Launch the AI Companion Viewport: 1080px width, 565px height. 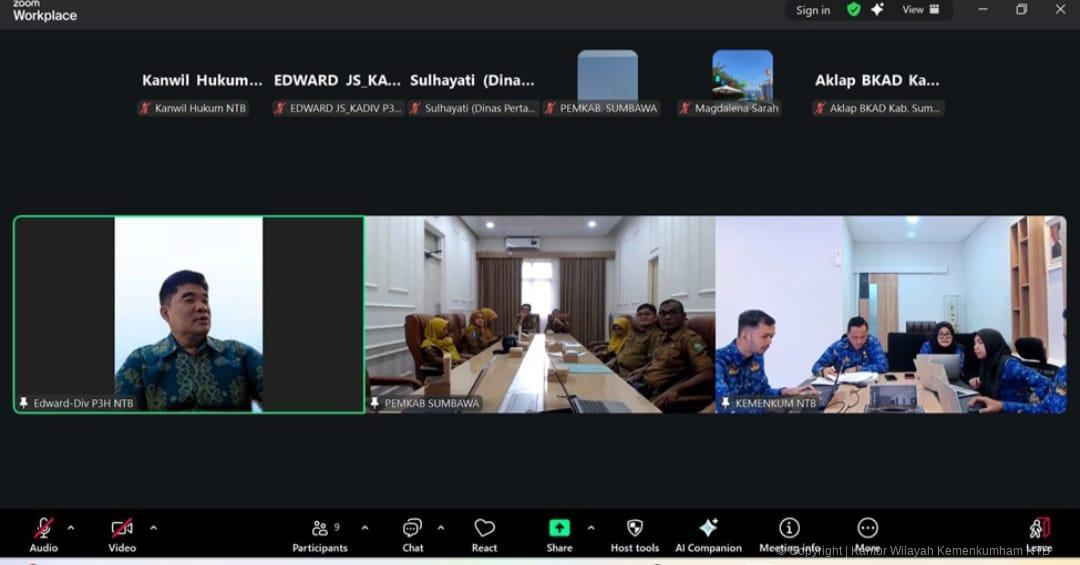pyautogui.click(x=708, y=534)
